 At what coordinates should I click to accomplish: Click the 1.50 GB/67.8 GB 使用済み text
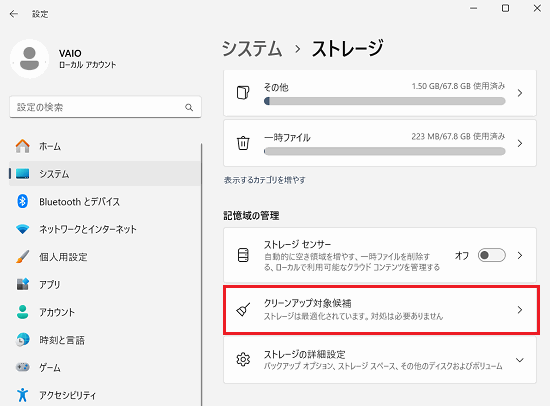[458, 86]
